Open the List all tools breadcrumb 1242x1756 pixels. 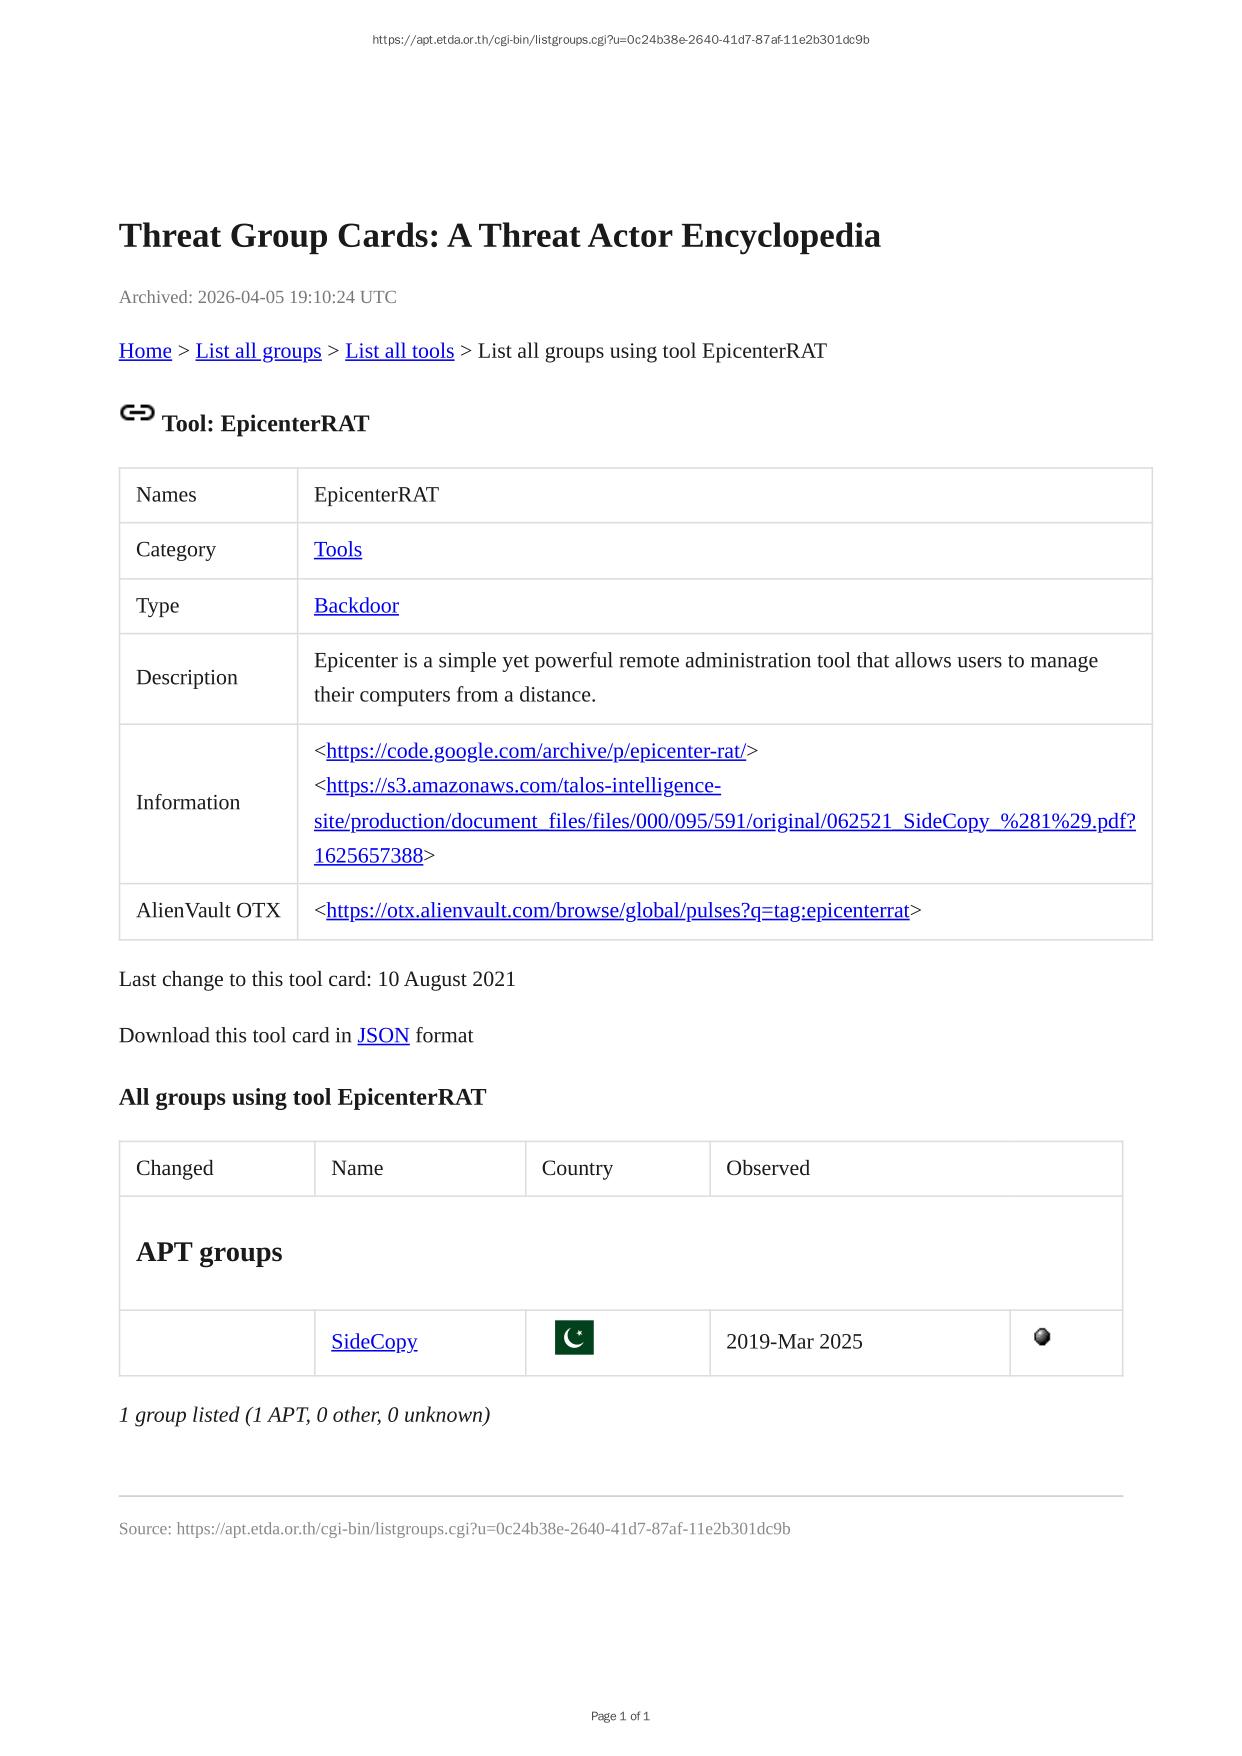tap(399, 351)
